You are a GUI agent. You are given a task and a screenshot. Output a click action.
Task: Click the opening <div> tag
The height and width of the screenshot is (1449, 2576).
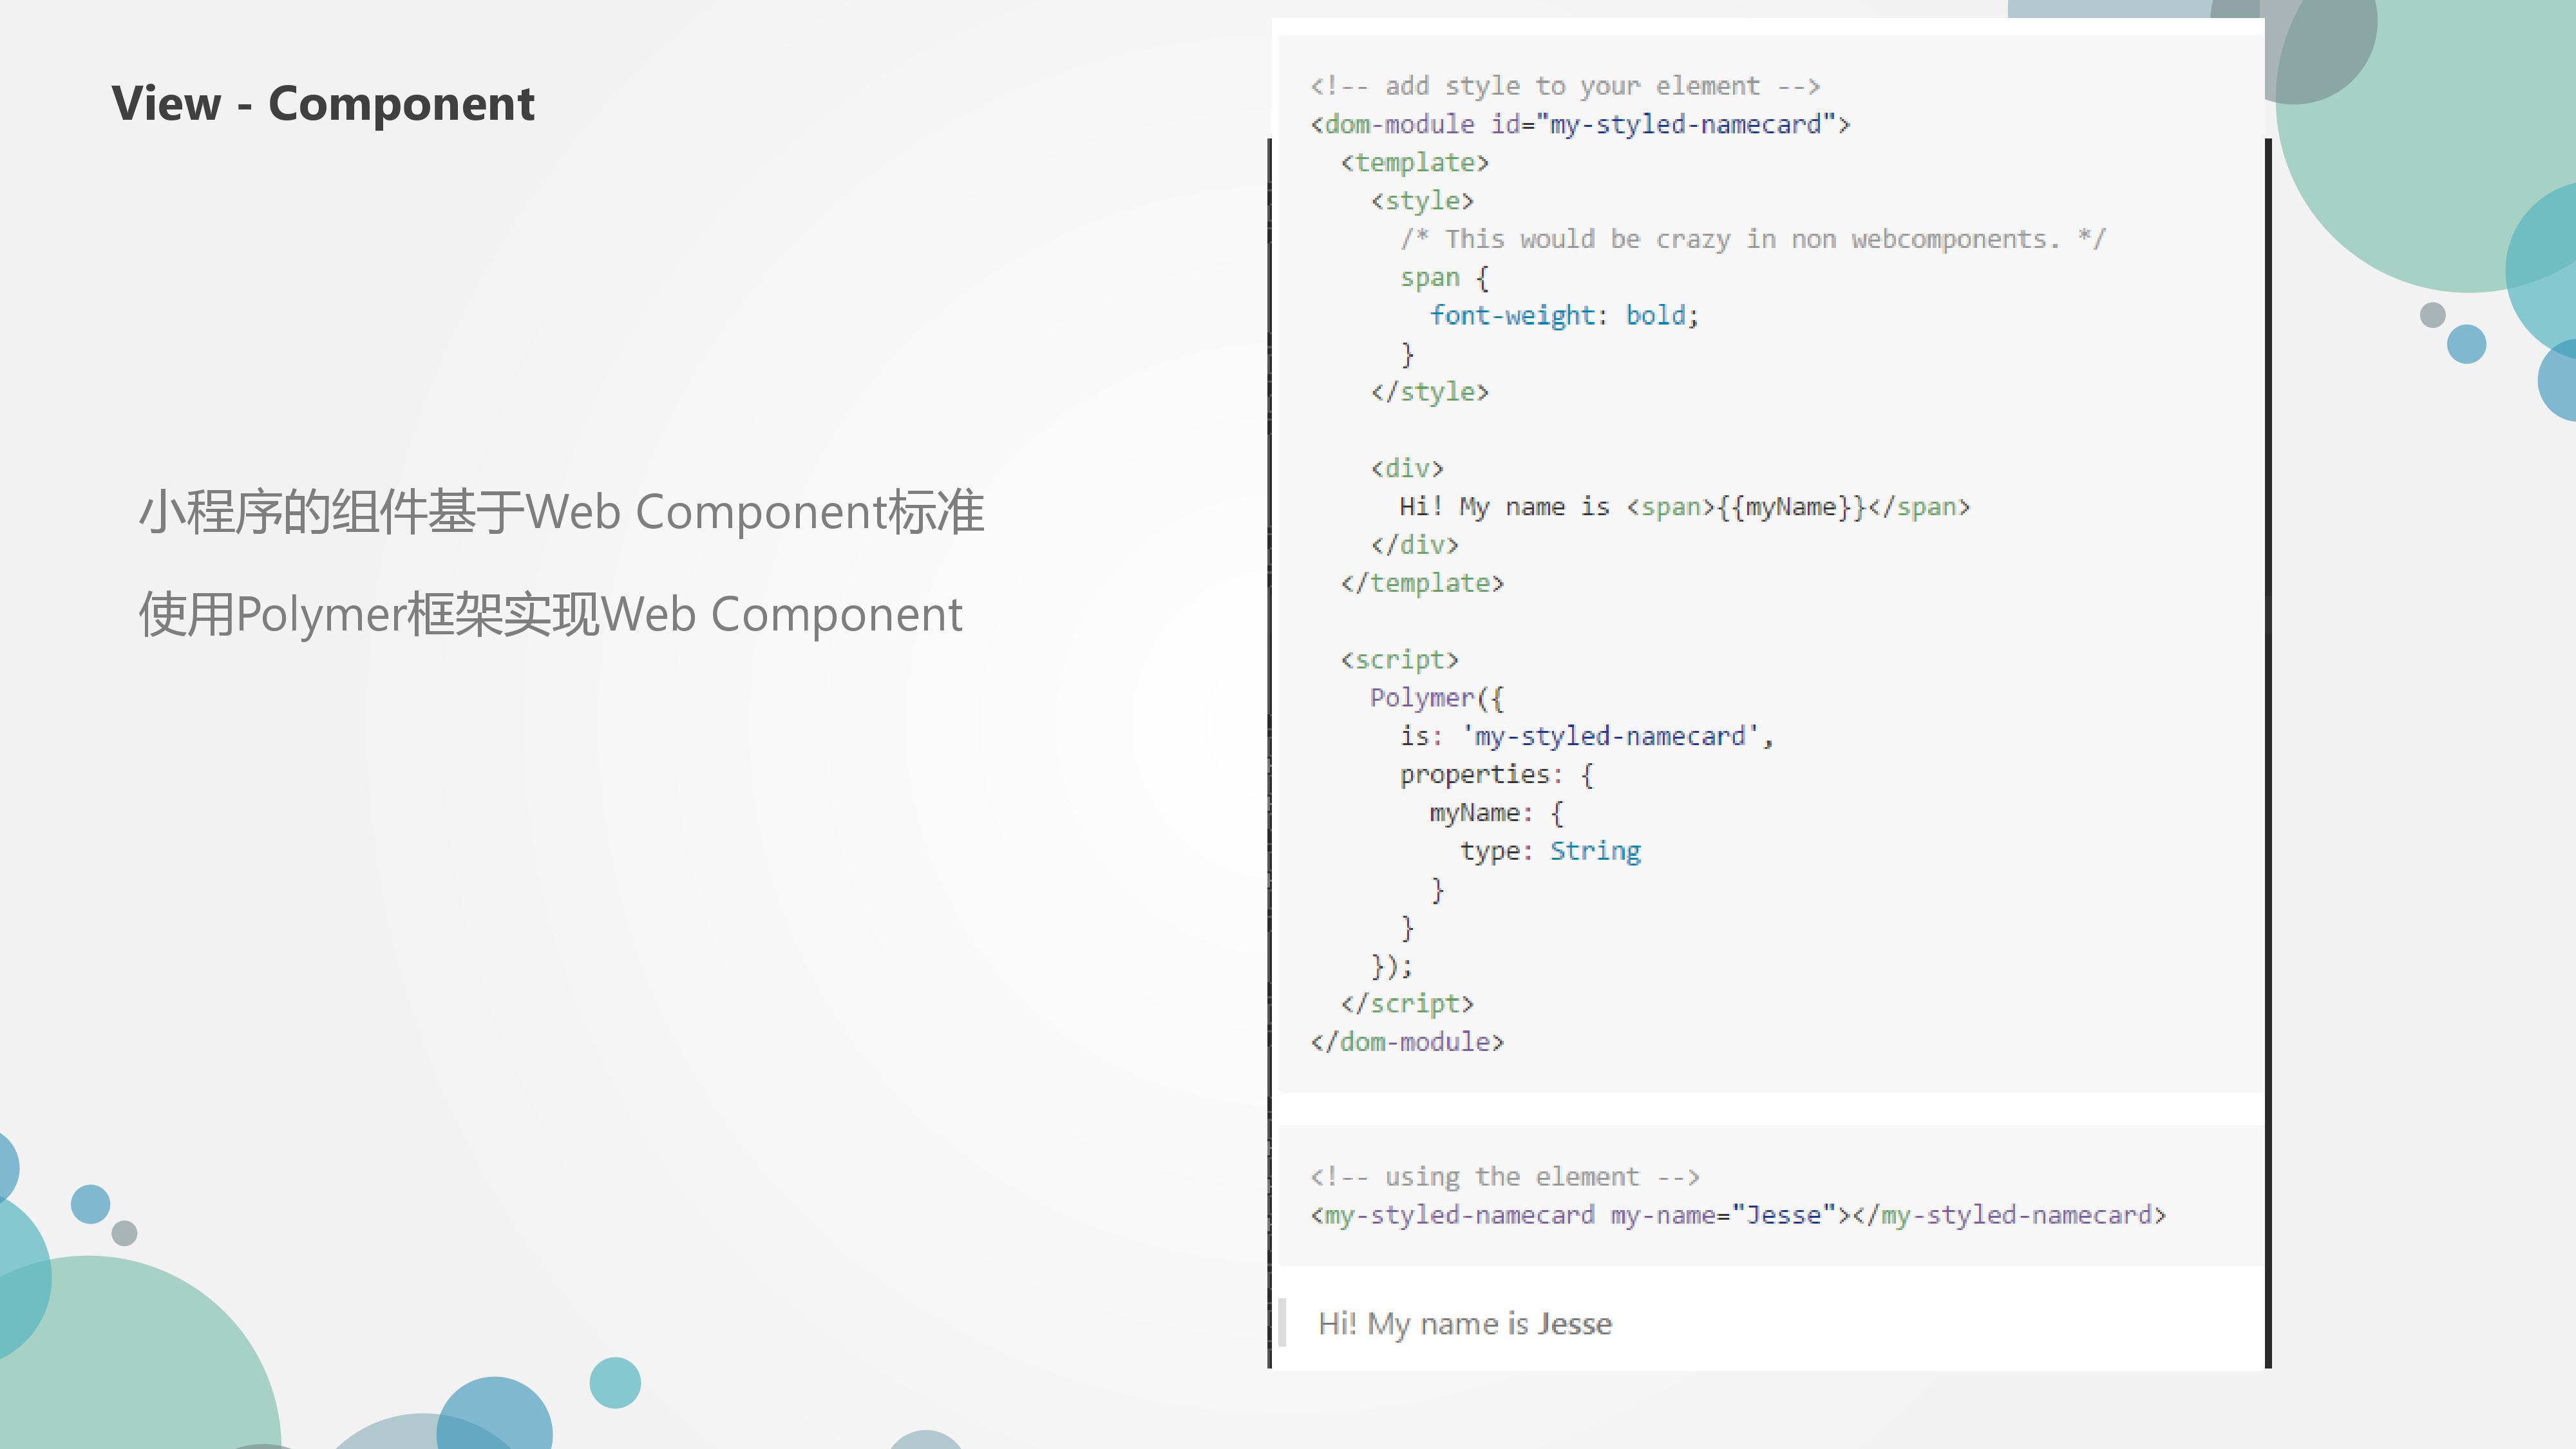coord(1407,468)
